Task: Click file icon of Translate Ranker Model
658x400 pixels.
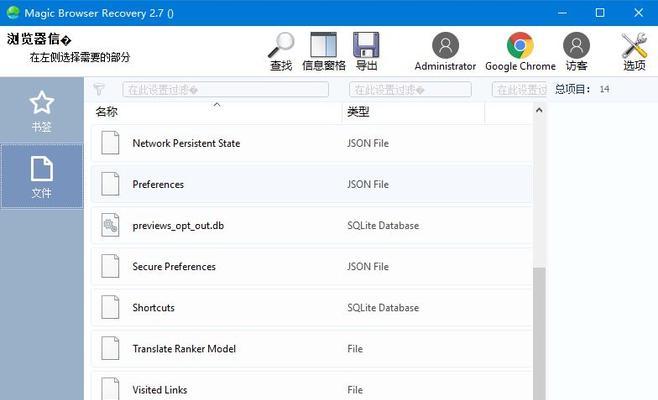Action: (110, 349)
